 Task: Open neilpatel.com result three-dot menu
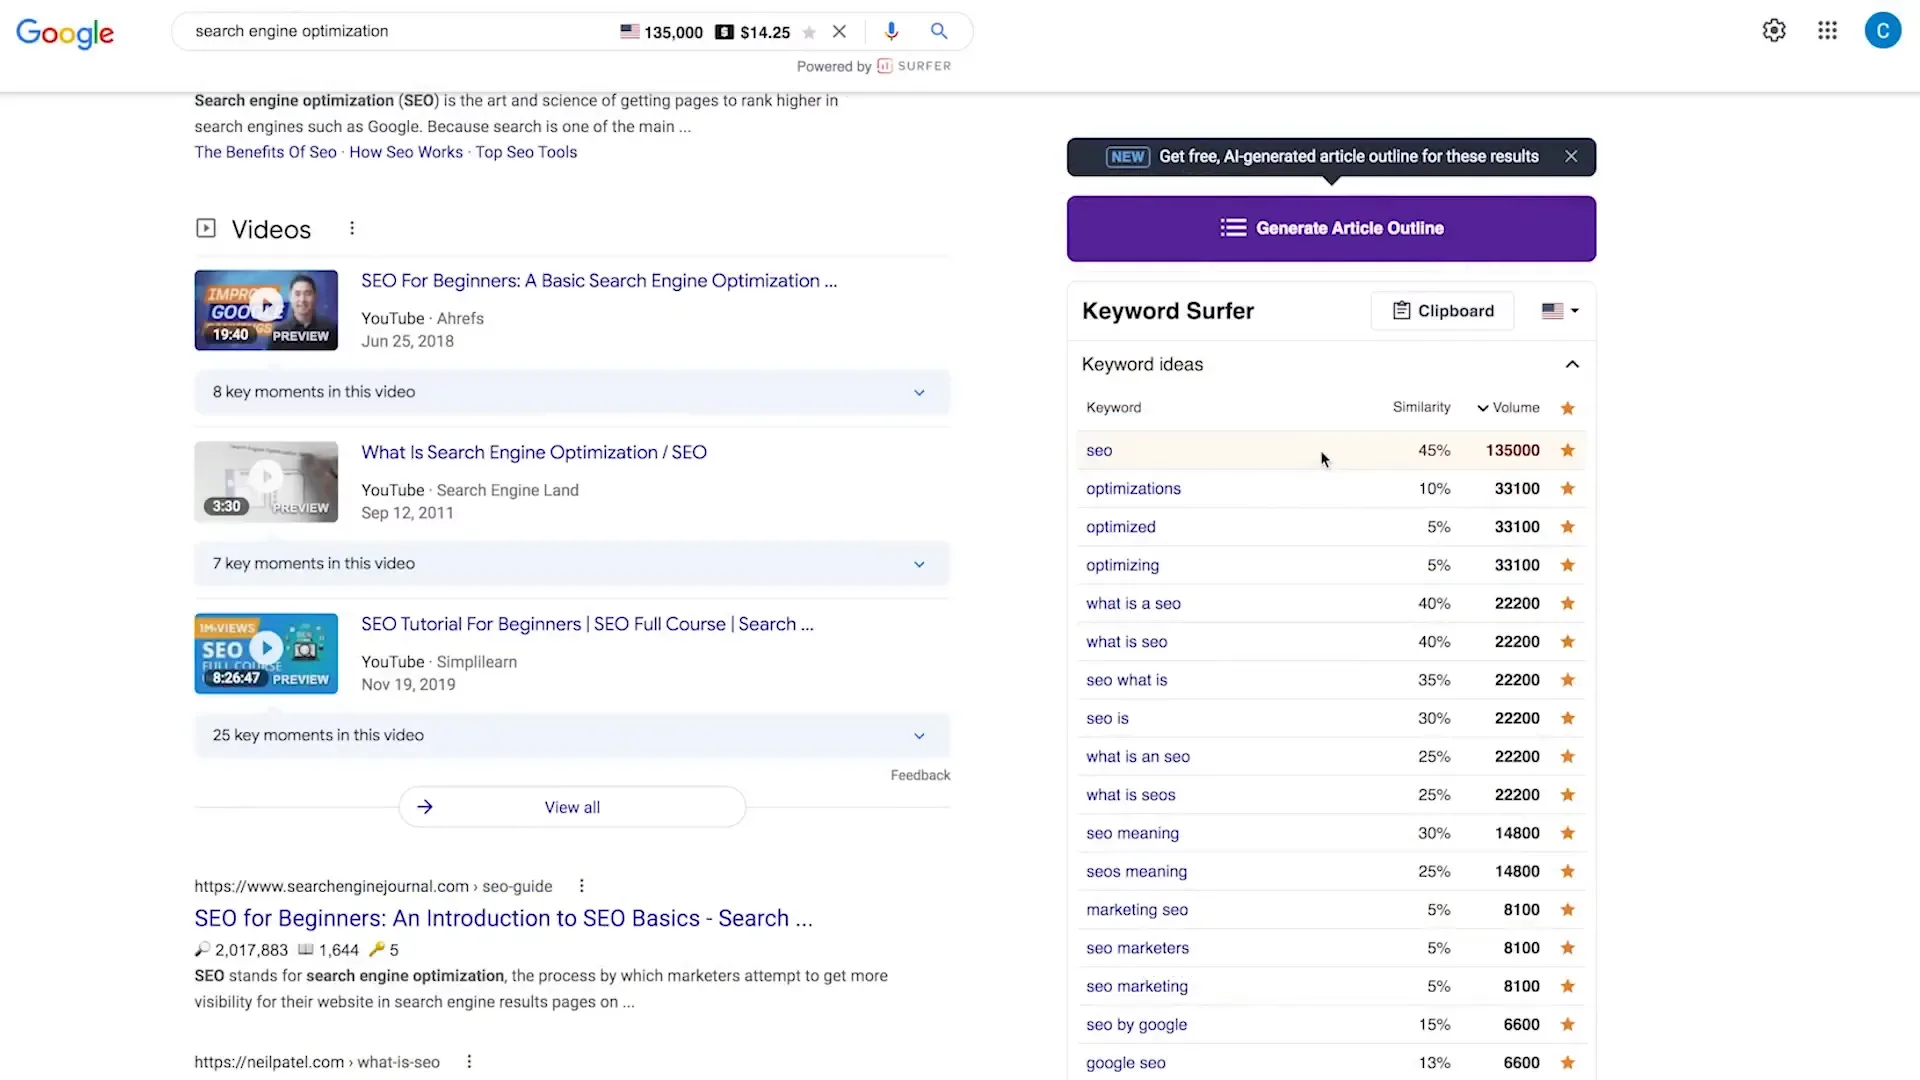coord(469,1062)
